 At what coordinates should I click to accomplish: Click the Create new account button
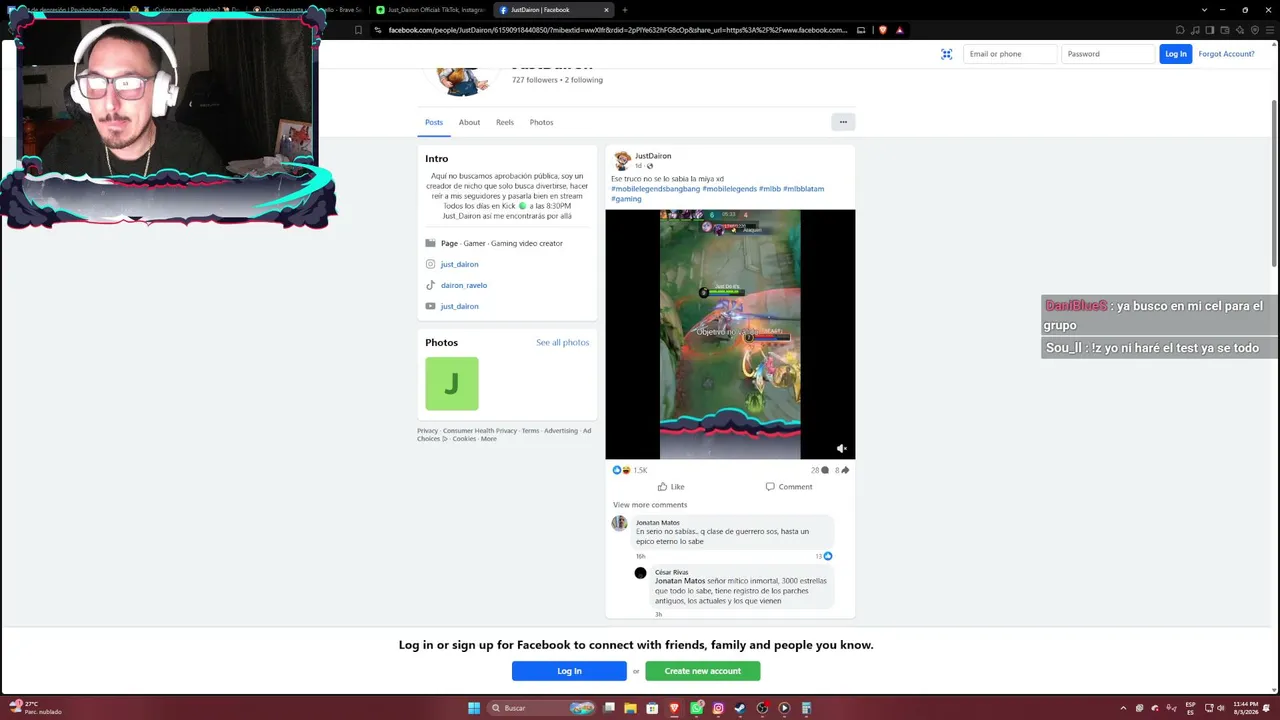(x=703, y=671)
